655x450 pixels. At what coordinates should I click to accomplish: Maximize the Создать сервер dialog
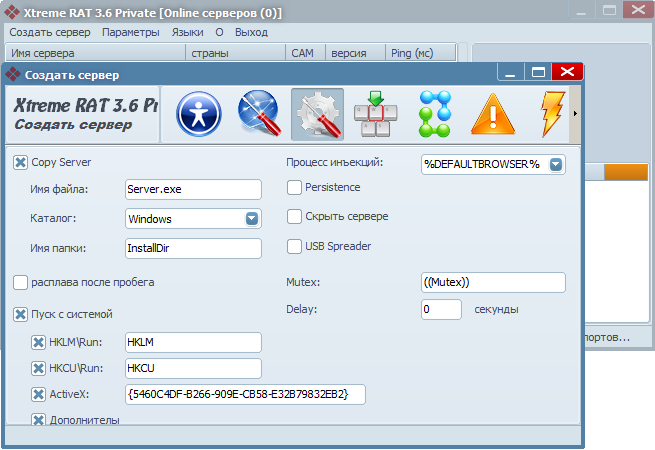(x=538, y=72)
